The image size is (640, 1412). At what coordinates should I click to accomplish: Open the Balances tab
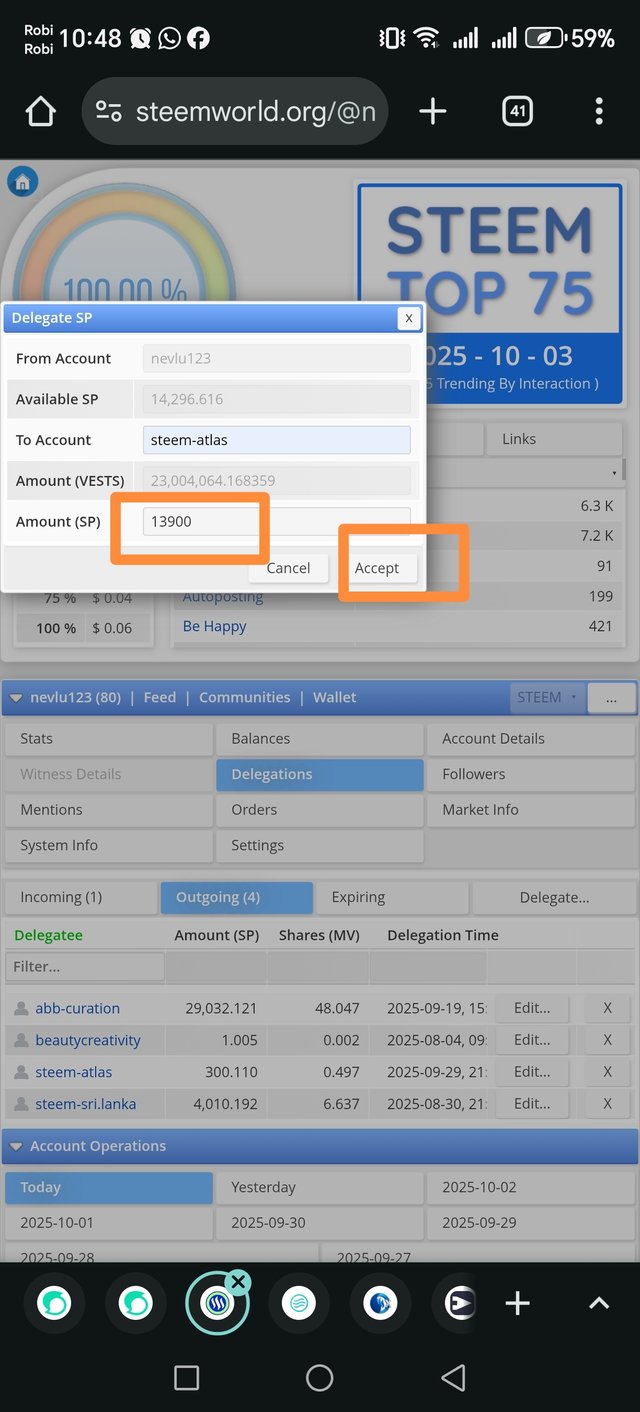320,739
